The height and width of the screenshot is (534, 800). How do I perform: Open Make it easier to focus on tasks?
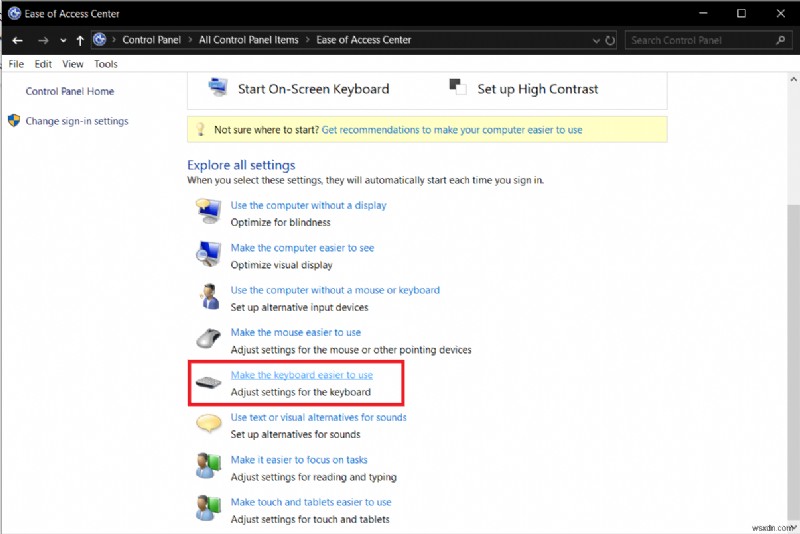click(299, 460)
